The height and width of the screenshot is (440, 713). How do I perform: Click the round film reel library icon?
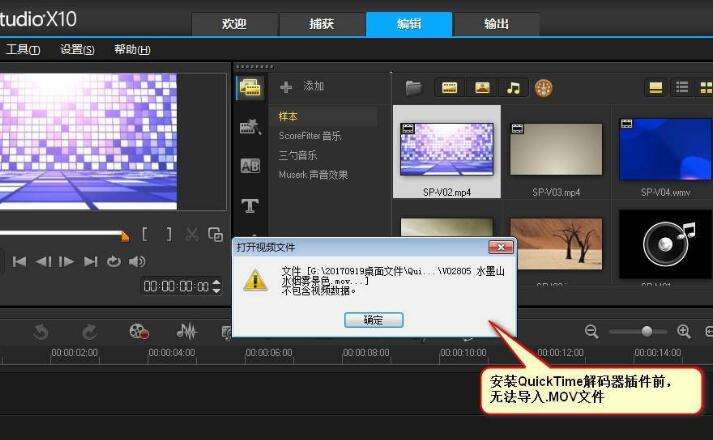point(543,88)
